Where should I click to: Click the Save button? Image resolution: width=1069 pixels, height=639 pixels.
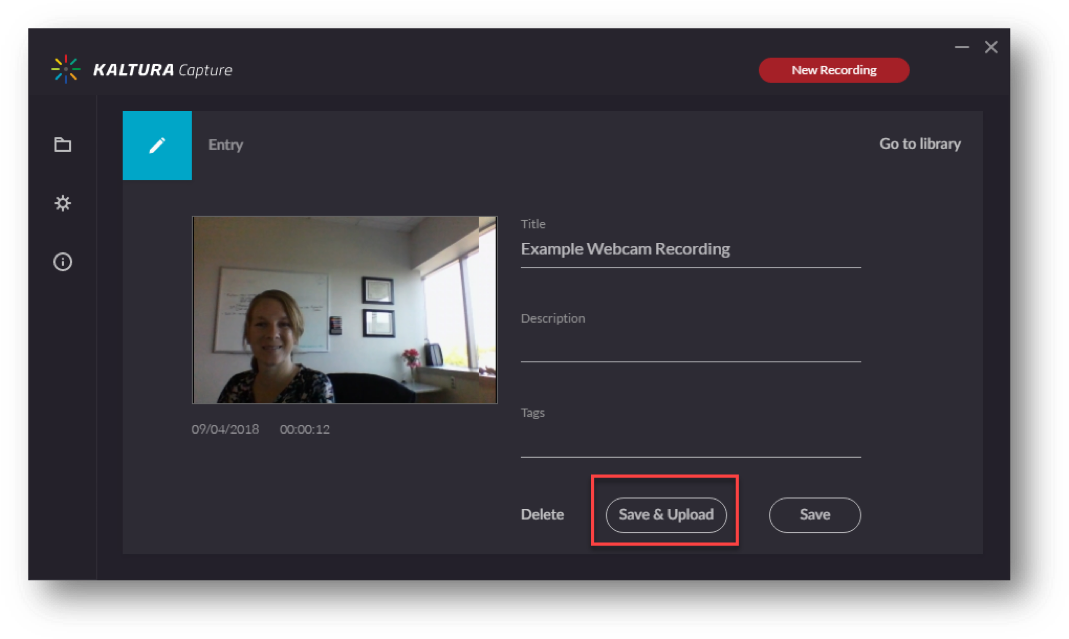[x=815, y=515]
